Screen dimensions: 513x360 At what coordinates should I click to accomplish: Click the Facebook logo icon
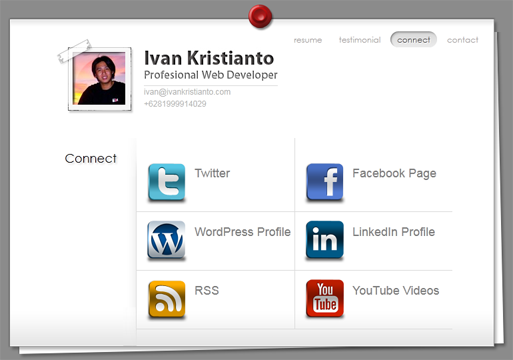[325, 182]
